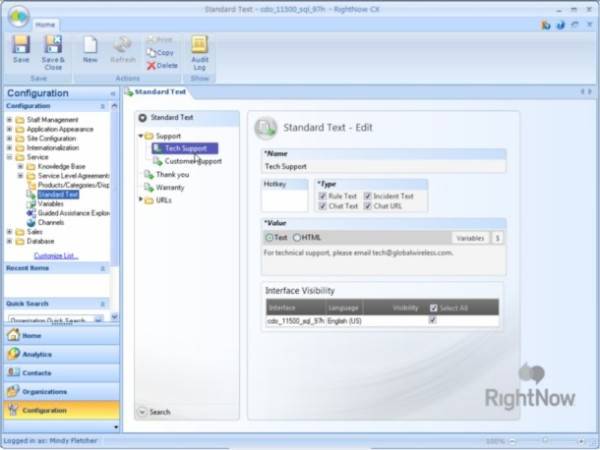This screenshot has width=600, height=450.
Task: Open the Audit Log
Action: [x=199, y=52]
